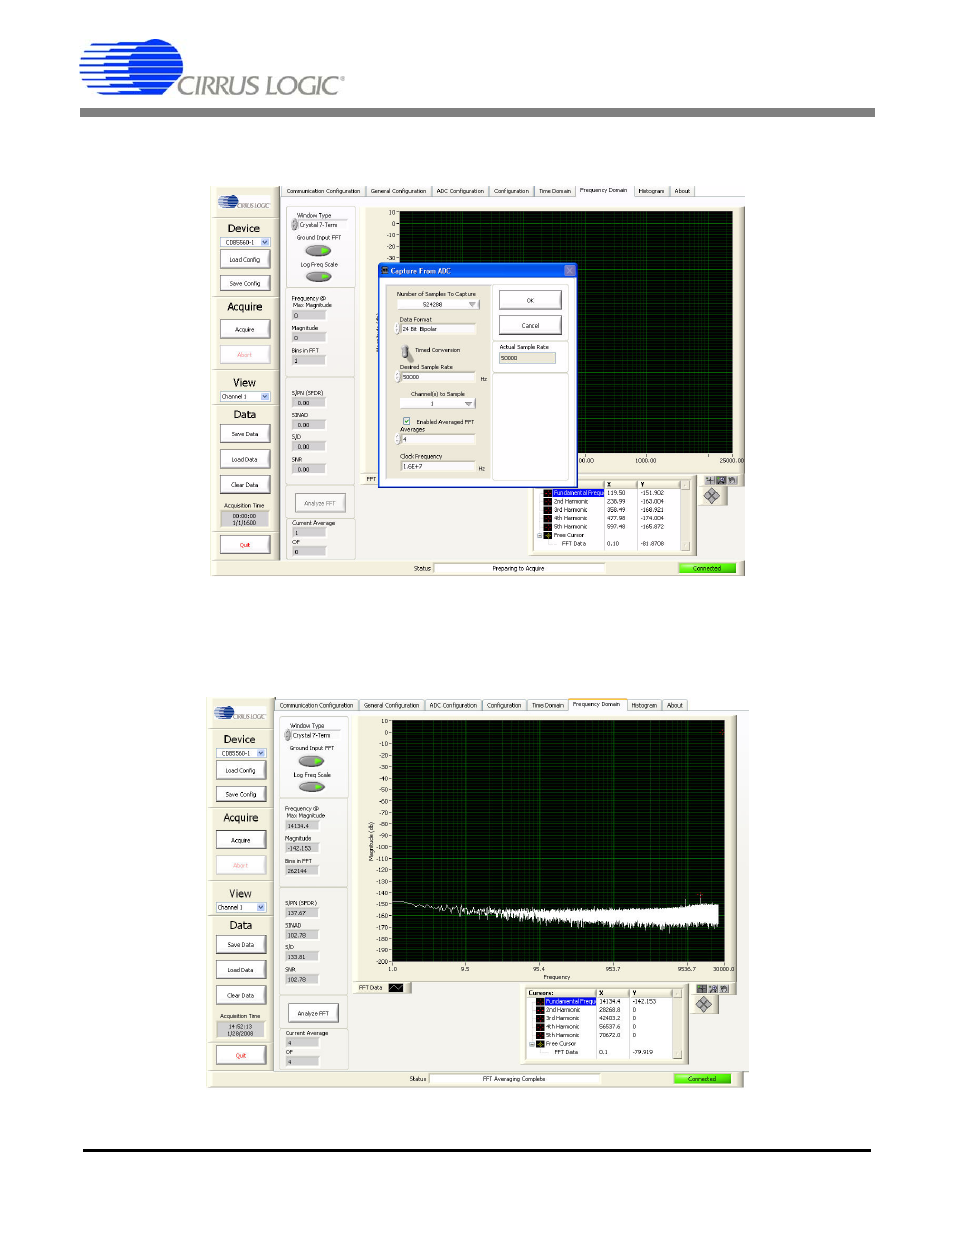Click the Clock Frequency input field
Viewport: 954px width, 1235px height.
pyautogui.click(x=438, y=467)
